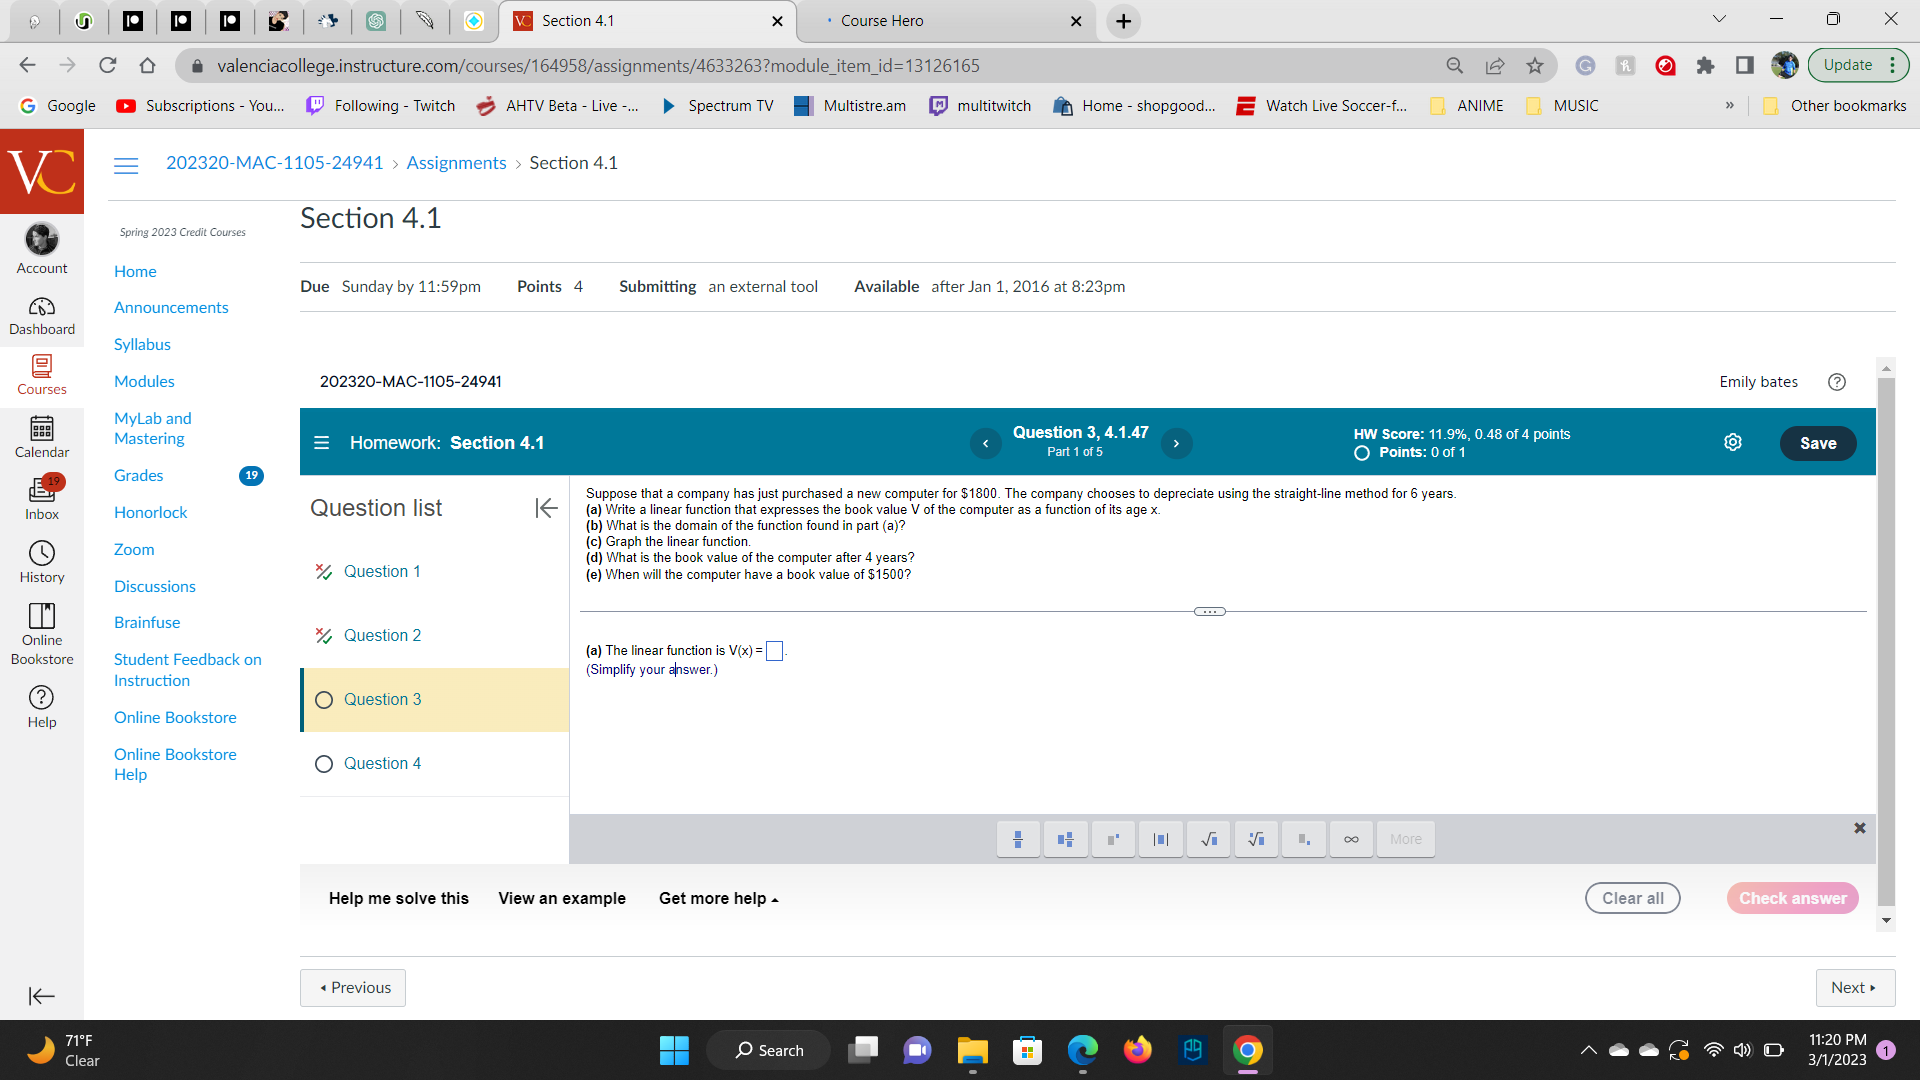Toggle Canvas course navigation hamburger menu

click(x=126, y=165)
